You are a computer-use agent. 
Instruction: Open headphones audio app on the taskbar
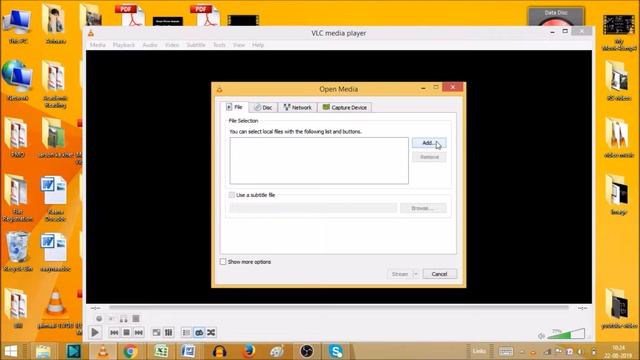click(219, 351)
